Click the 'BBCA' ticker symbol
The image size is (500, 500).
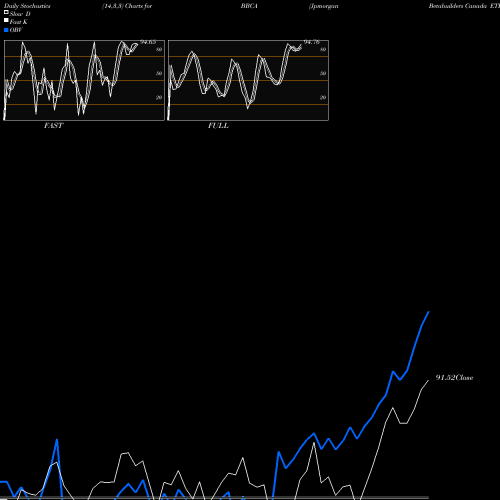point(249,6)
